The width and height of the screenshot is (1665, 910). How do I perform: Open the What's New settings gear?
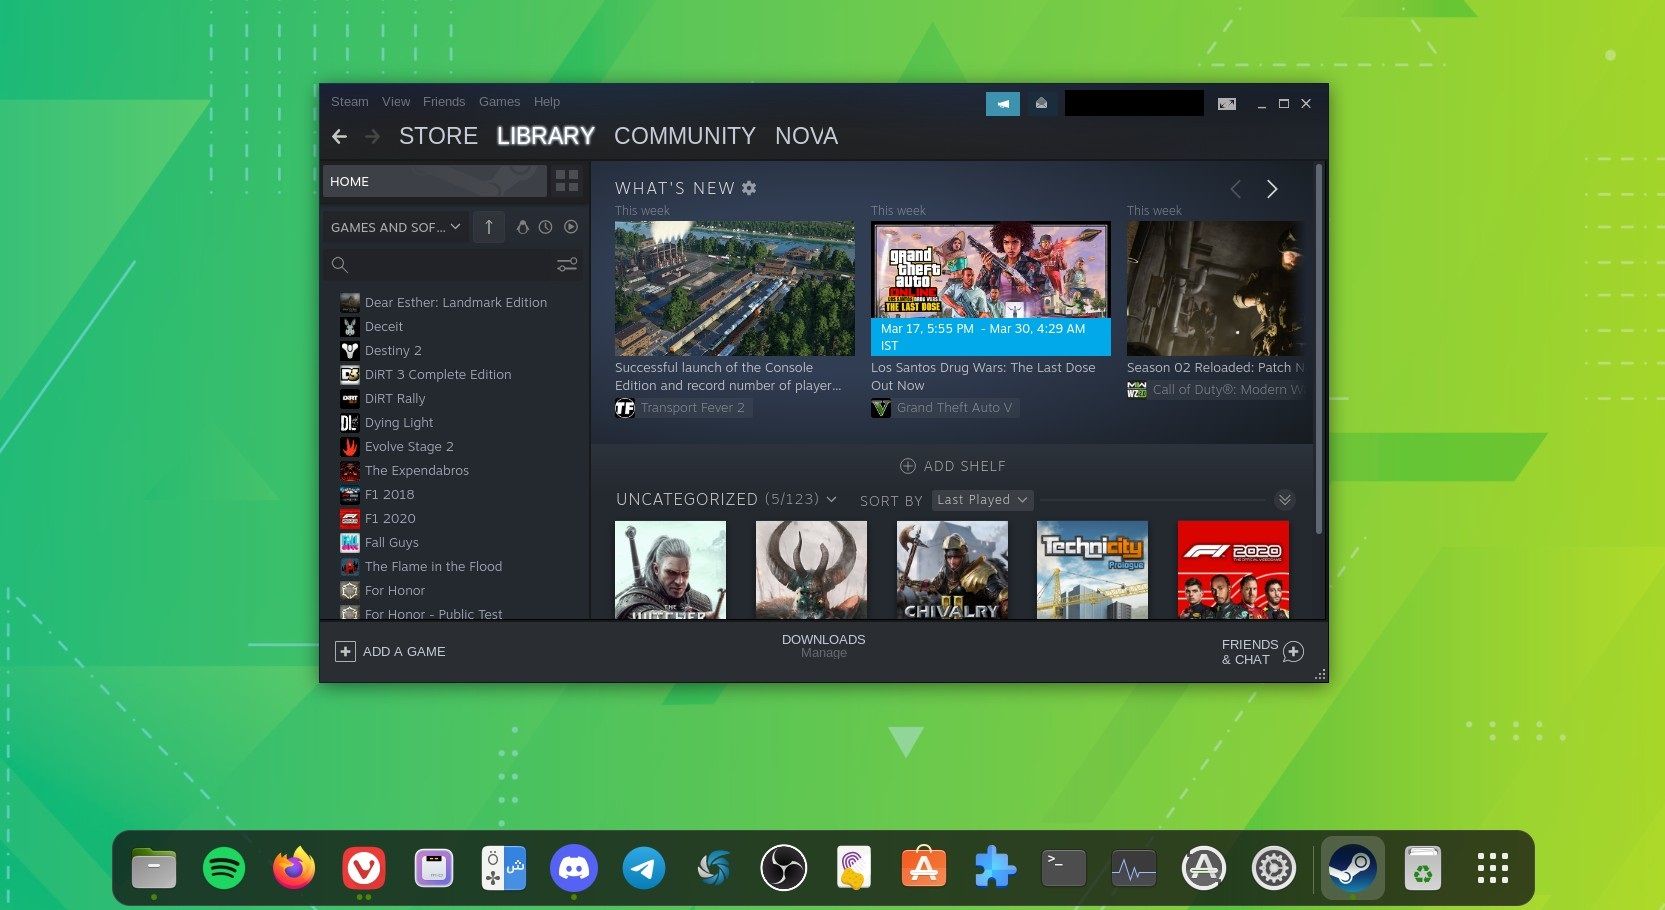tap(749, 188)
